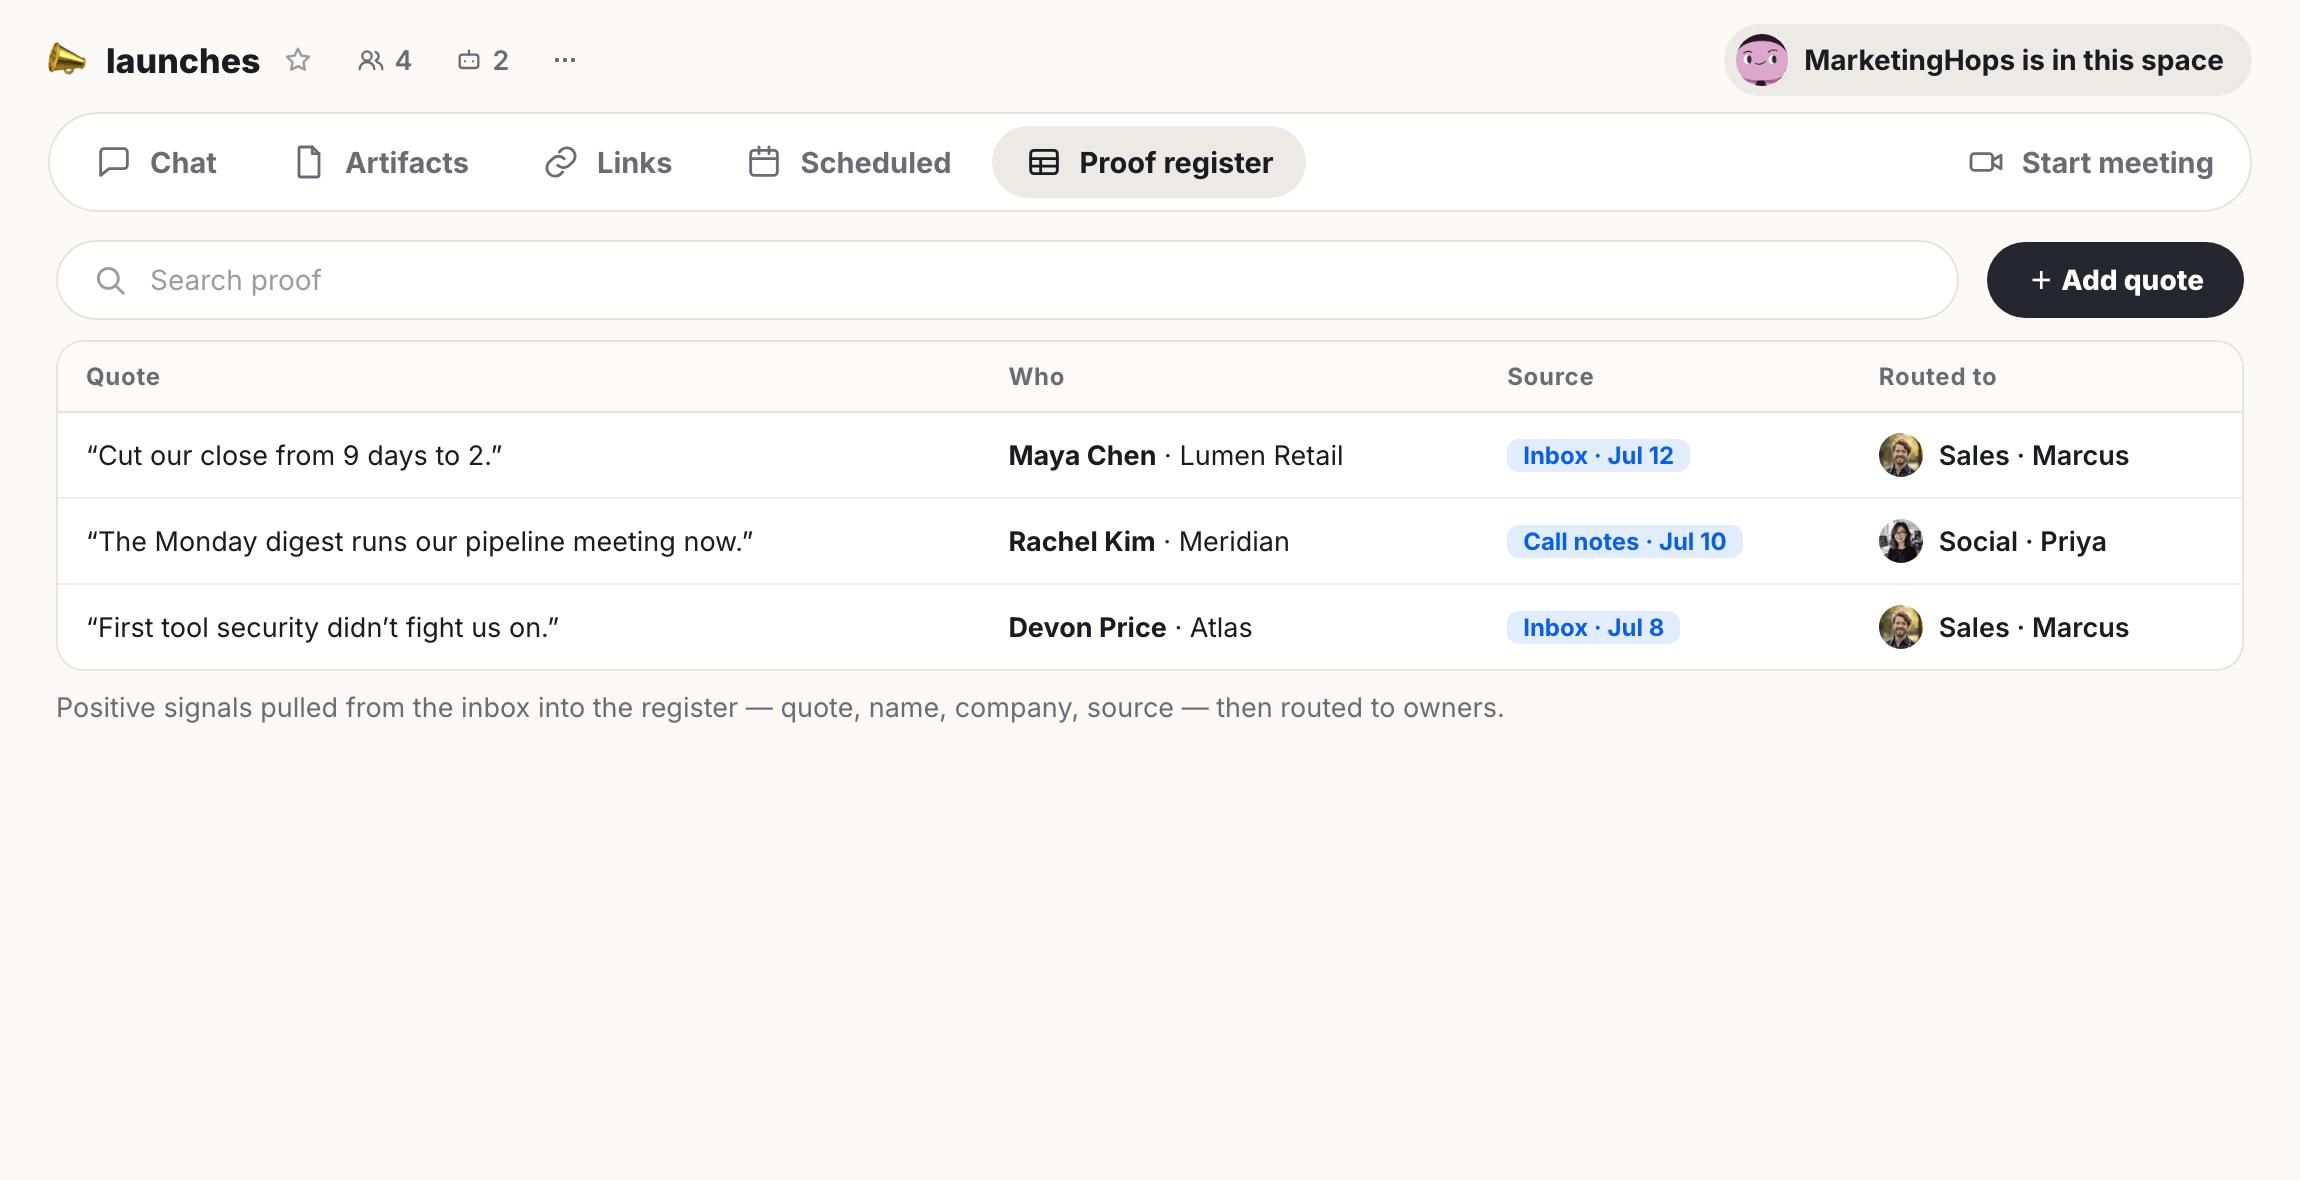Click Marcus's avatar in Devon Price row
Viewport: 2300px width, 1180px height.
click(x=1900, y=627)
